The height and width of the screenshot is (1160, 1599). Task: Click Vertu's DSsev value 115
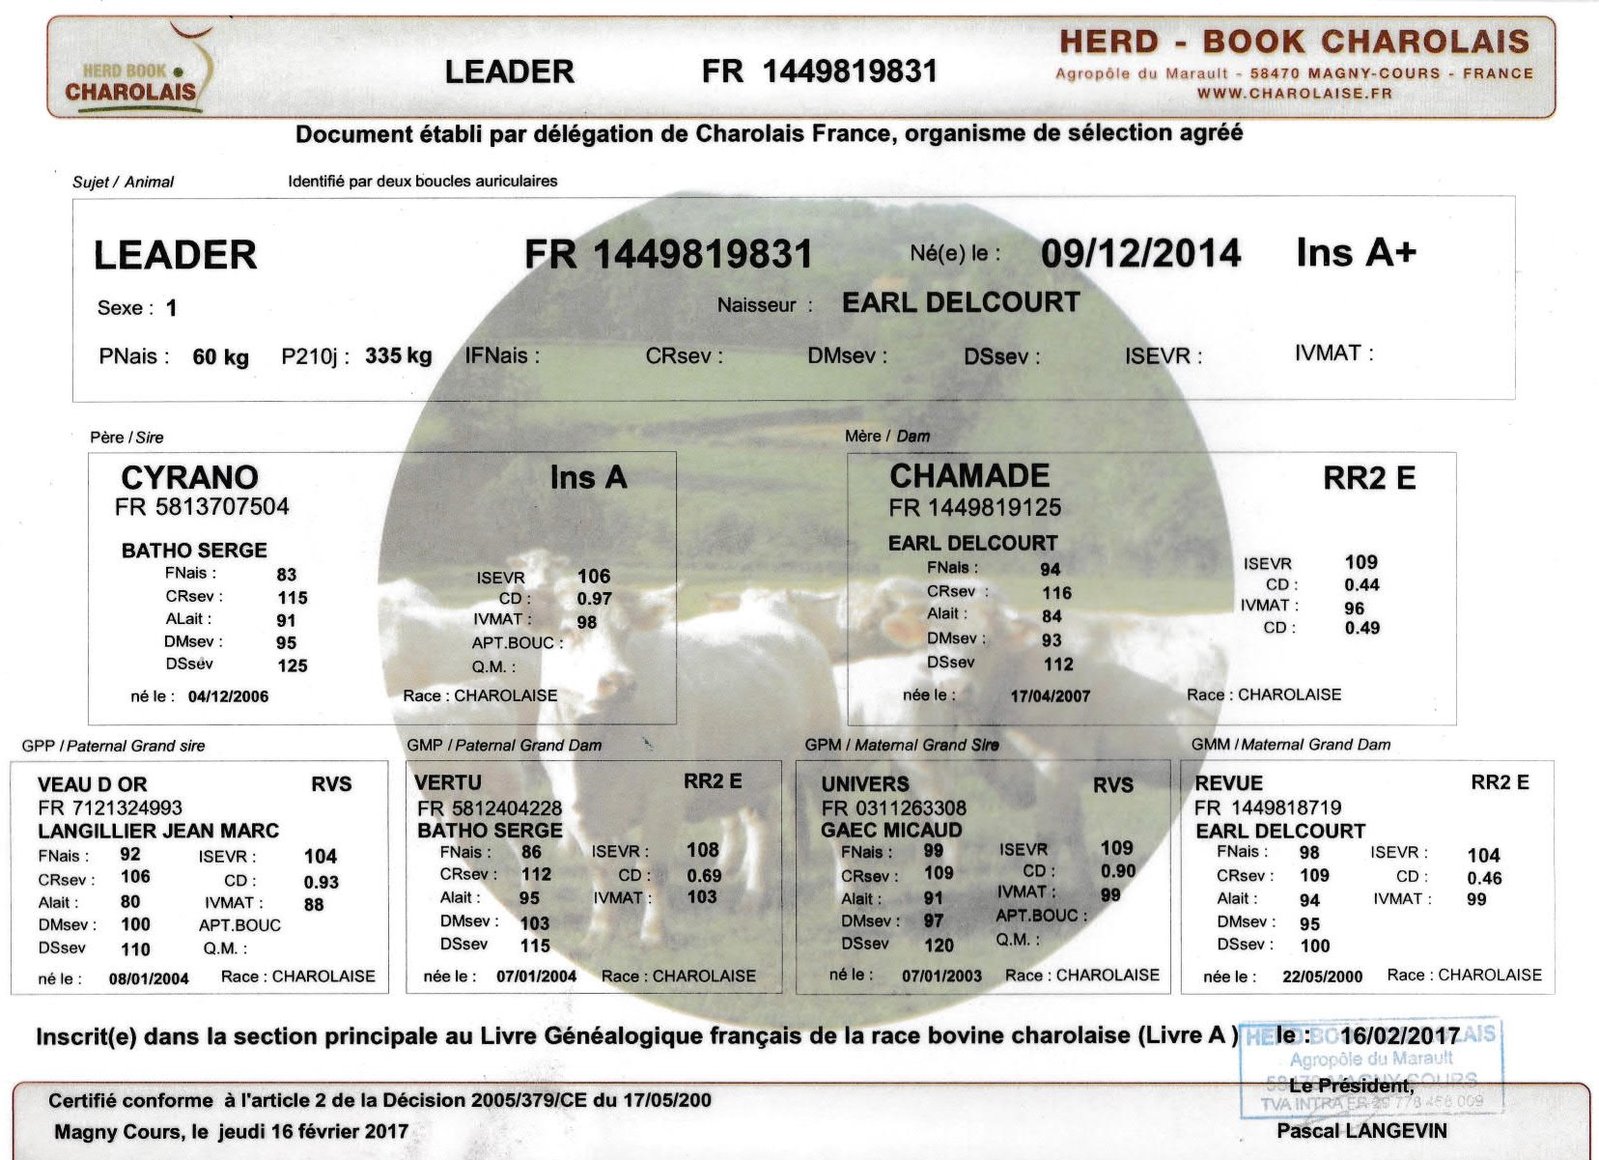(535, 946)
